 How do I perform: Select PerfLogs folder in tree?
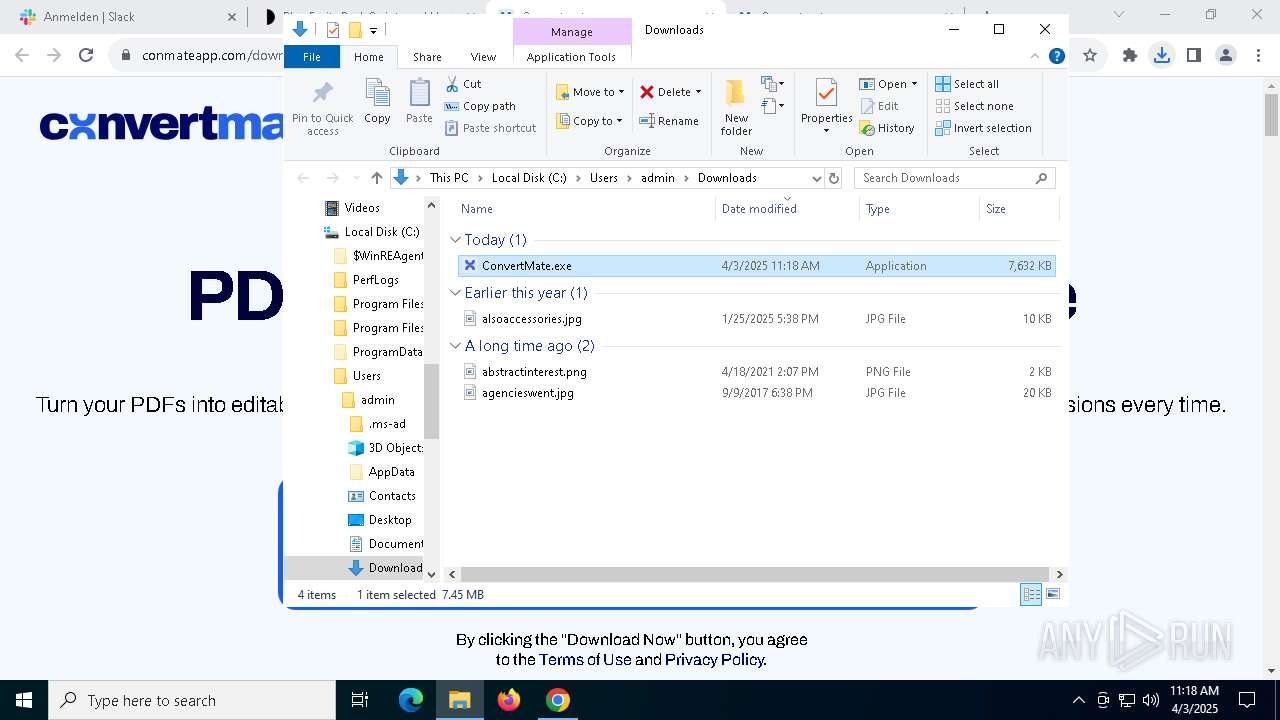[375, 280]
